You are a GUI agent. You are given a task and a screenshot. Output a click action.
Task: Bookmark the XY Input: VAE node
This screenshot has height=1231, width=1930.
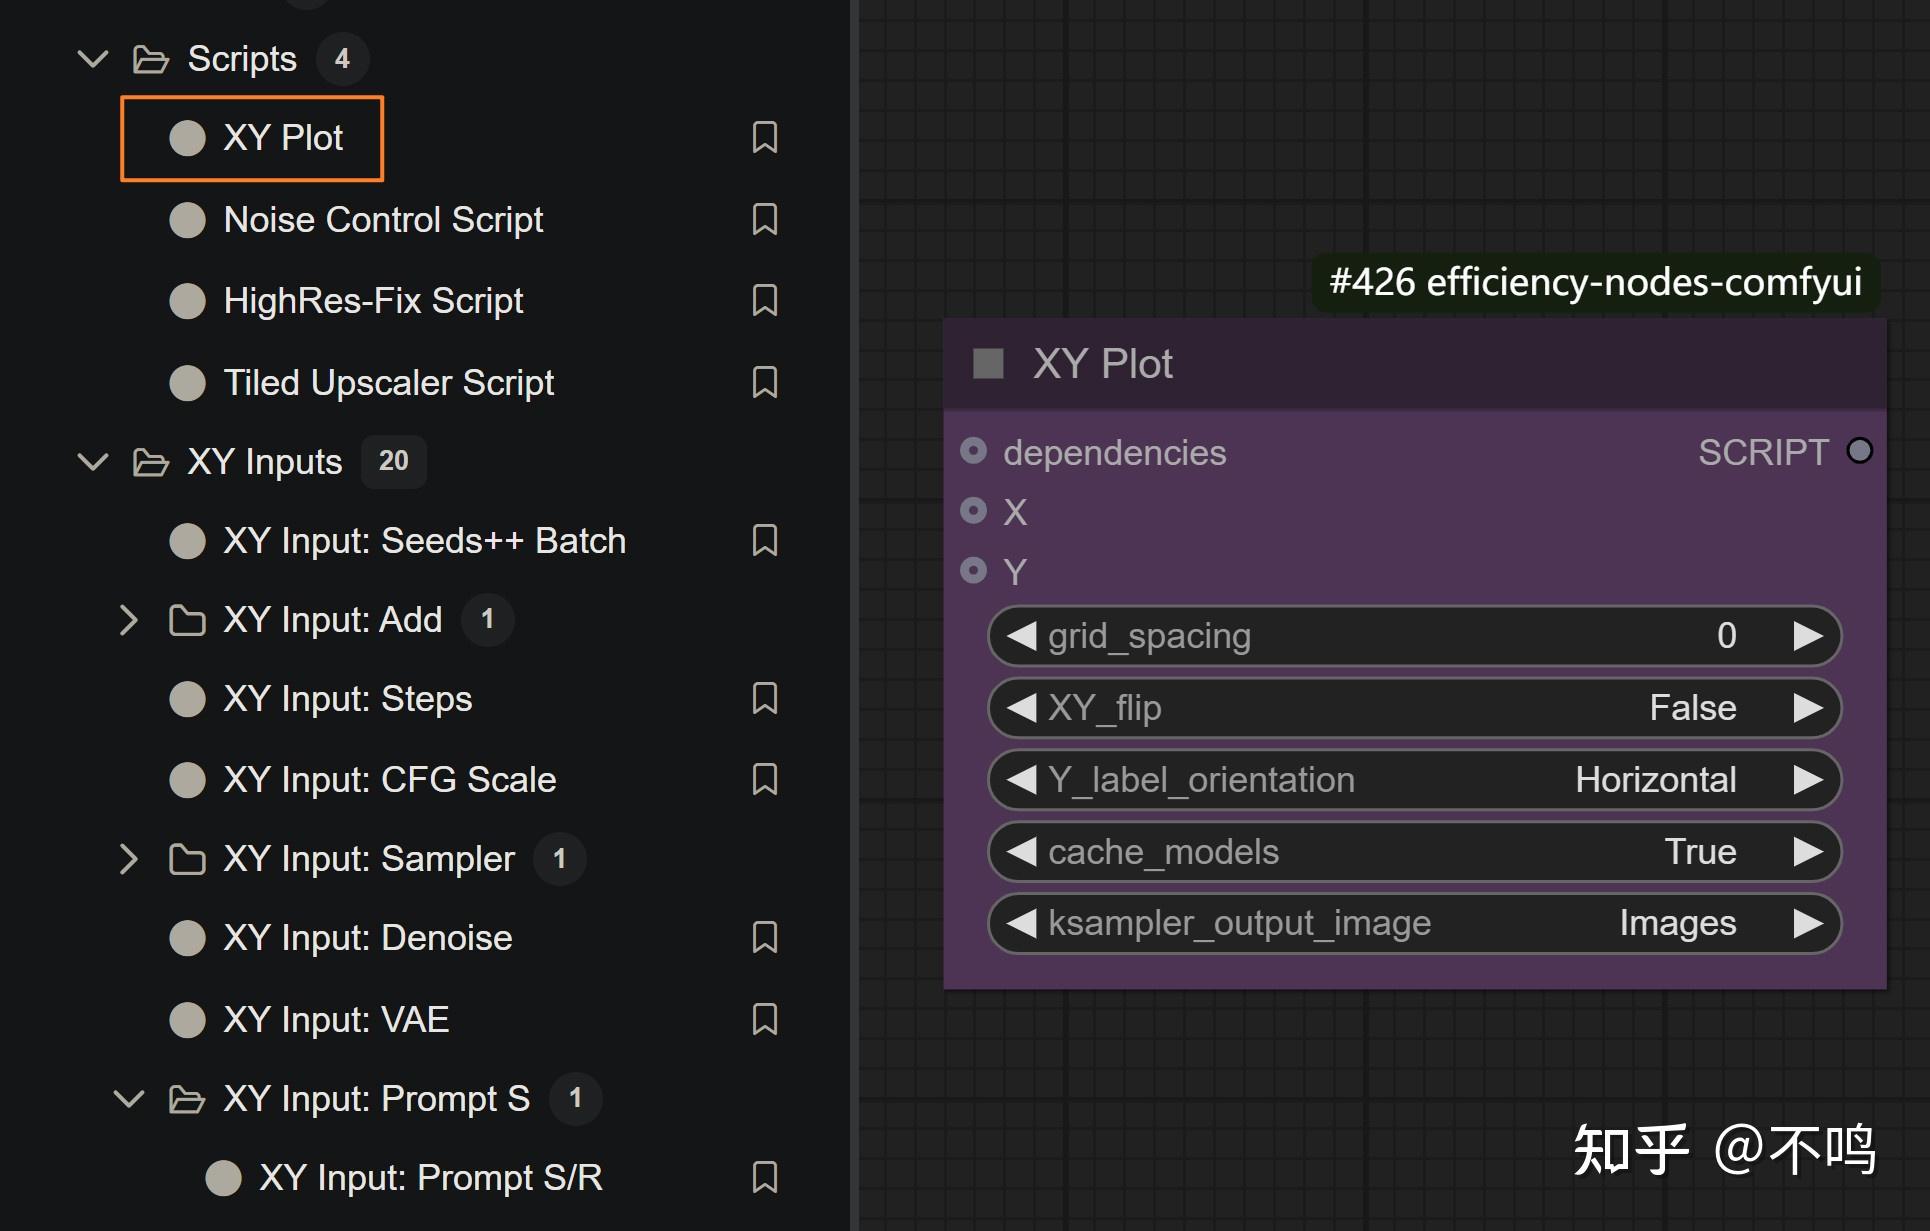tap(764, 1019)
